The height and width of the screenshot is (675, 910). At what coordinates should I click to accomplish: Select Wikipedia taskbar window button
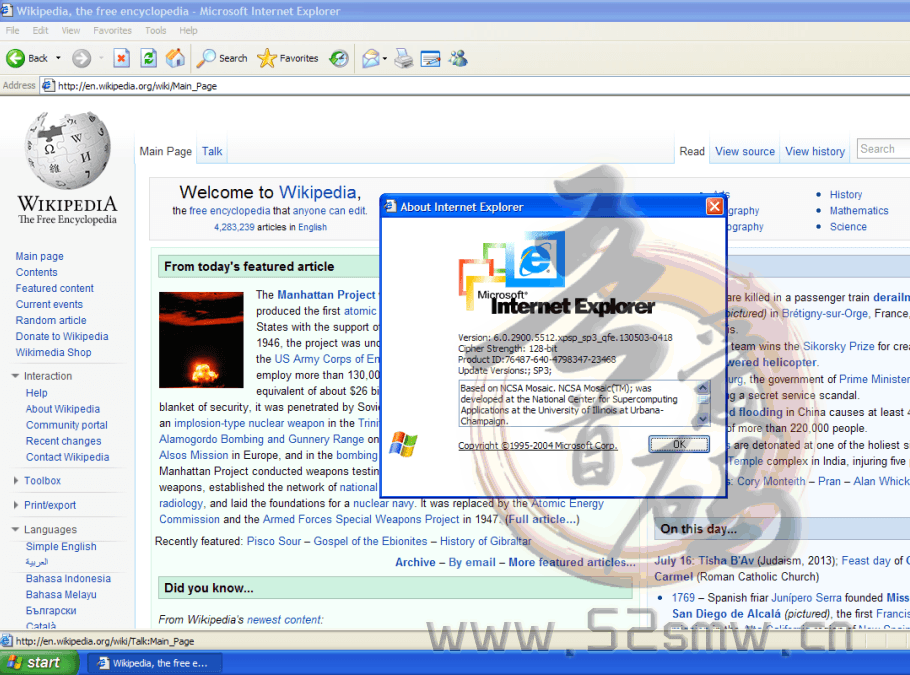pyautogui.click(x=153, y=663)
